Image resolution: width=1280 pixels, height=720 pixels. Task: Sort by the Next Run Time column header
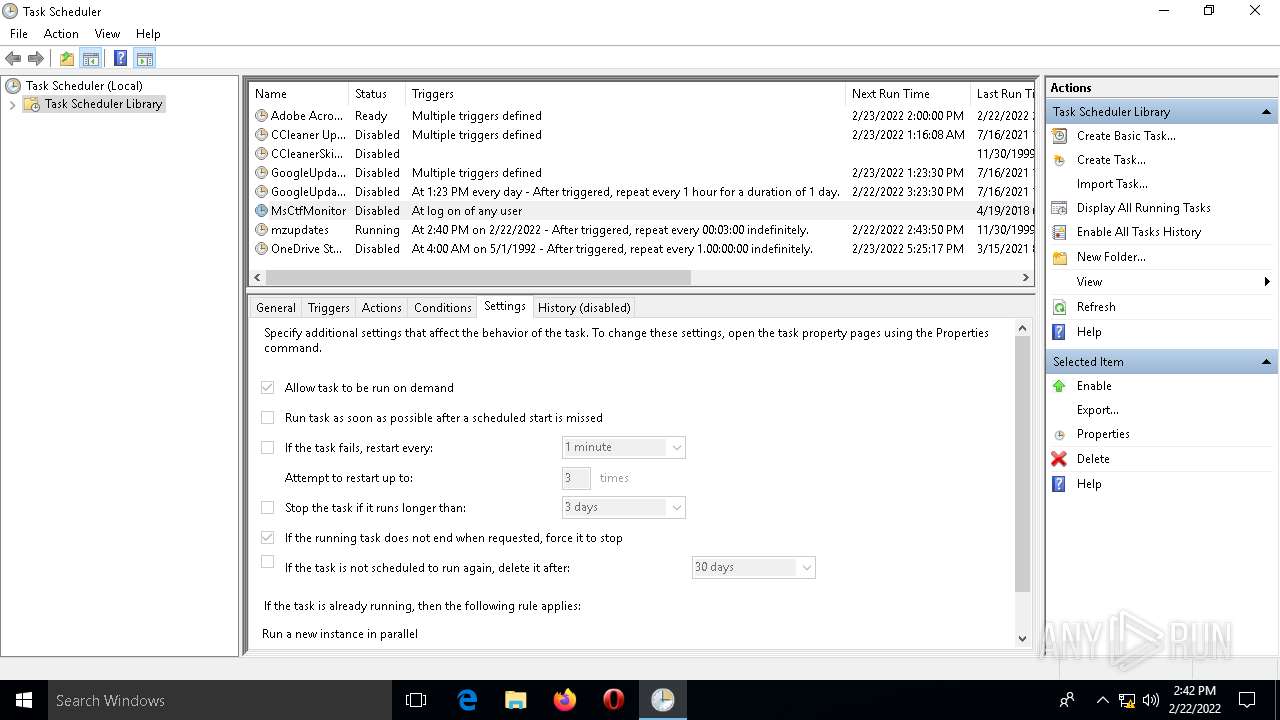click(x=907, y=94)
